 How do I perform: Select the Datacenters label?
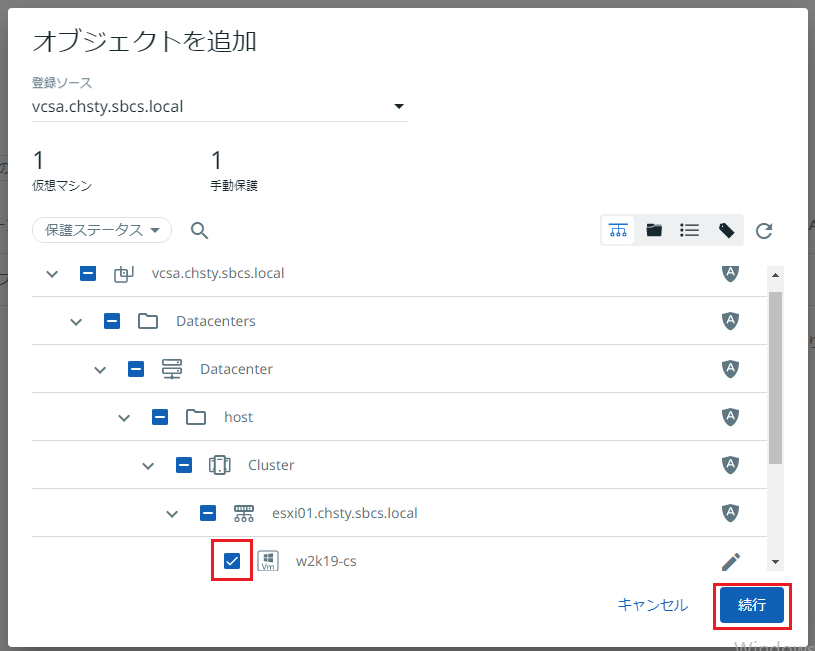[x=216, y=321]
